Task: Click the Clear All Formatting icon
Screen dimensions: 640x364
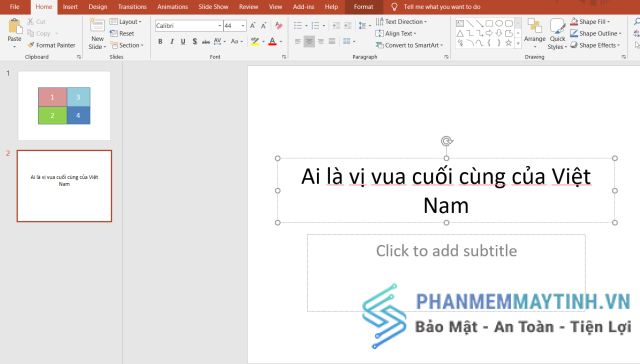Action: (279, 26)
